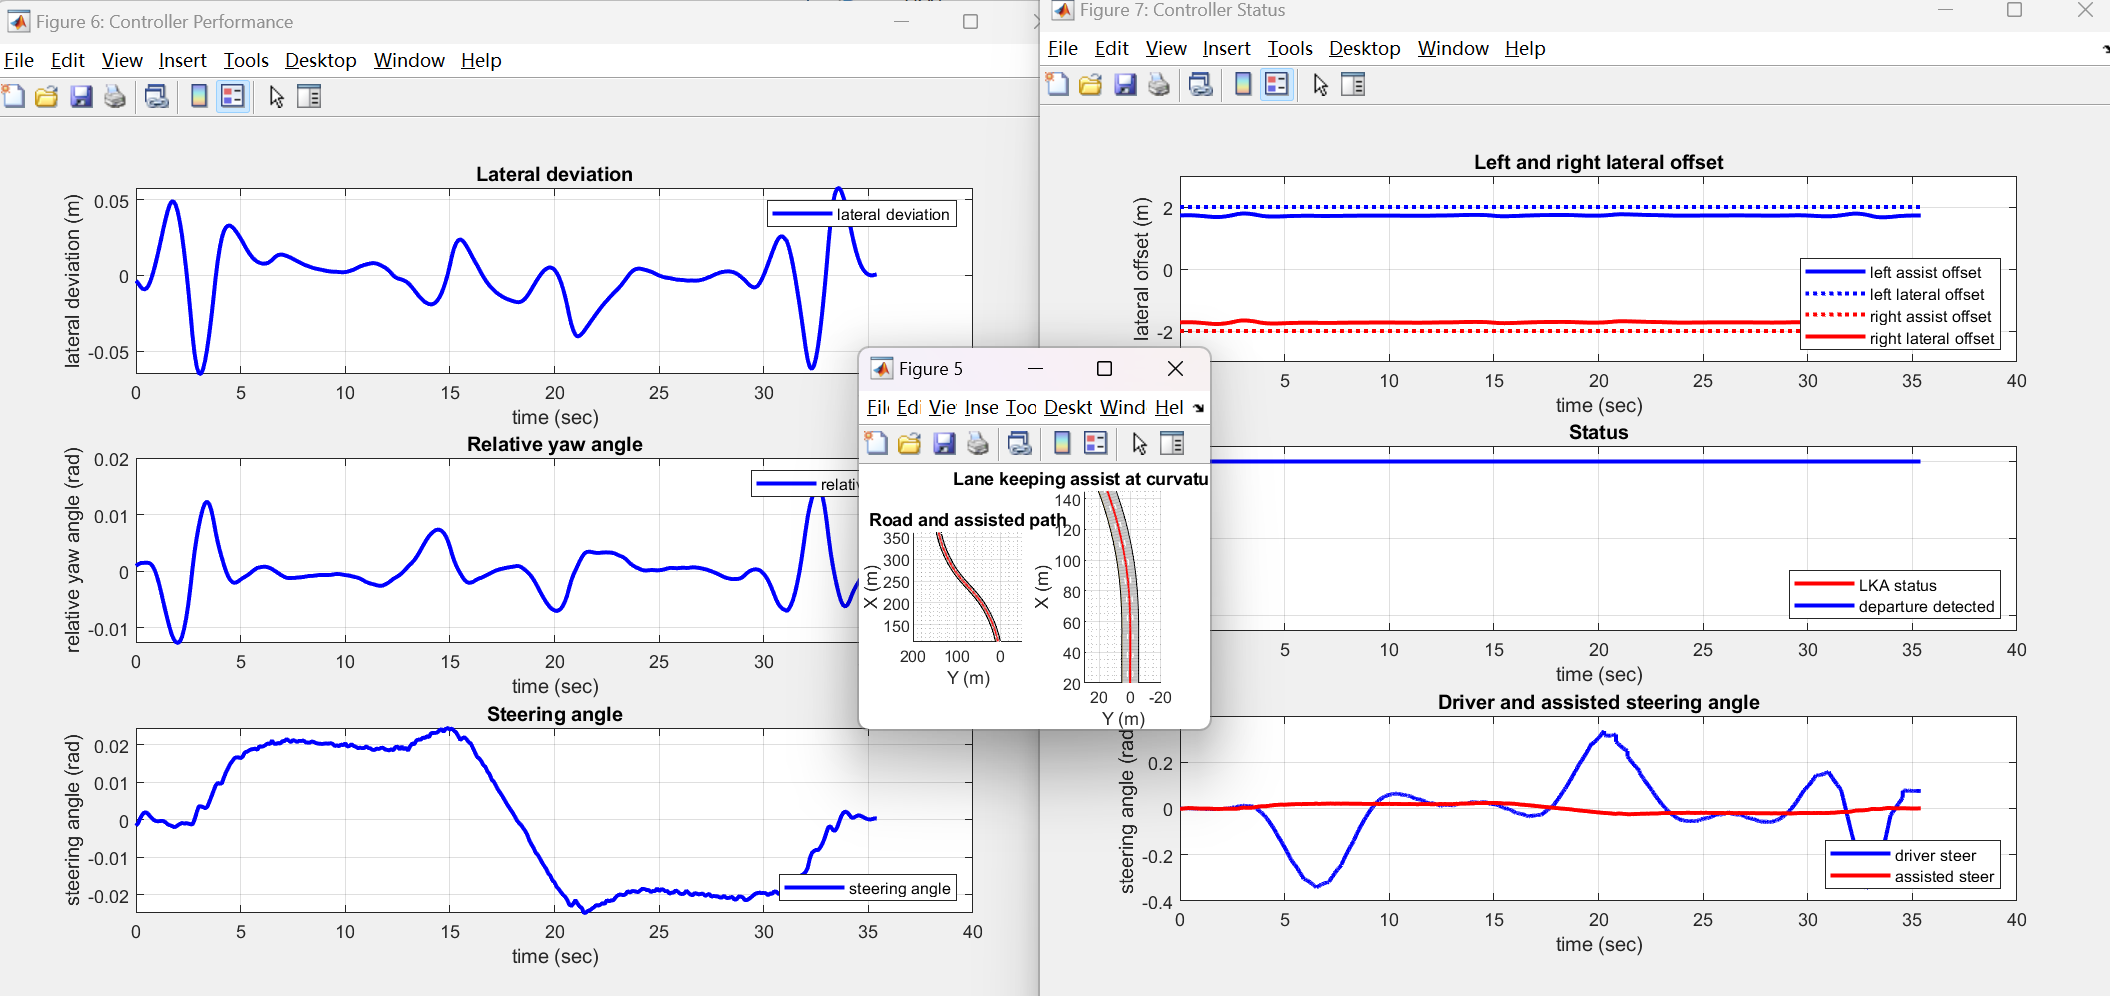Image resolution: width=2110 pixels, height=996 pixels.
Task: Click New Figure icon in Figure 7 toolbar
Action: coord(1057,84)
